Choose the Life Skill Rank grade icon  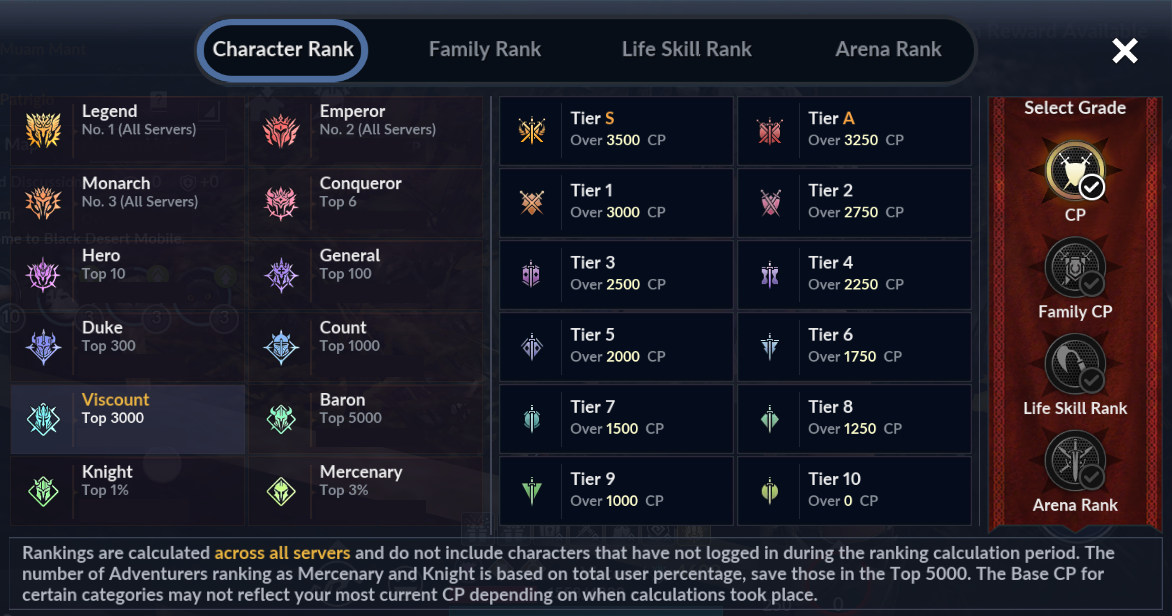coord(1074,364)
